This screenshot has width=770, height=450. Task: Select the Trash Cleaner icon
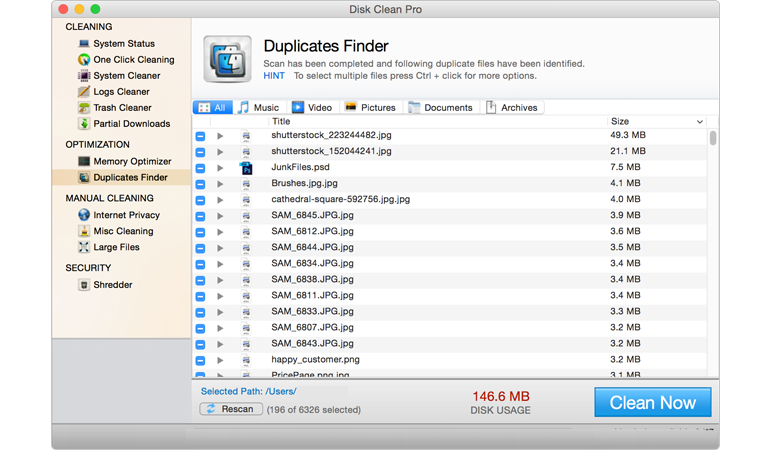84,108
